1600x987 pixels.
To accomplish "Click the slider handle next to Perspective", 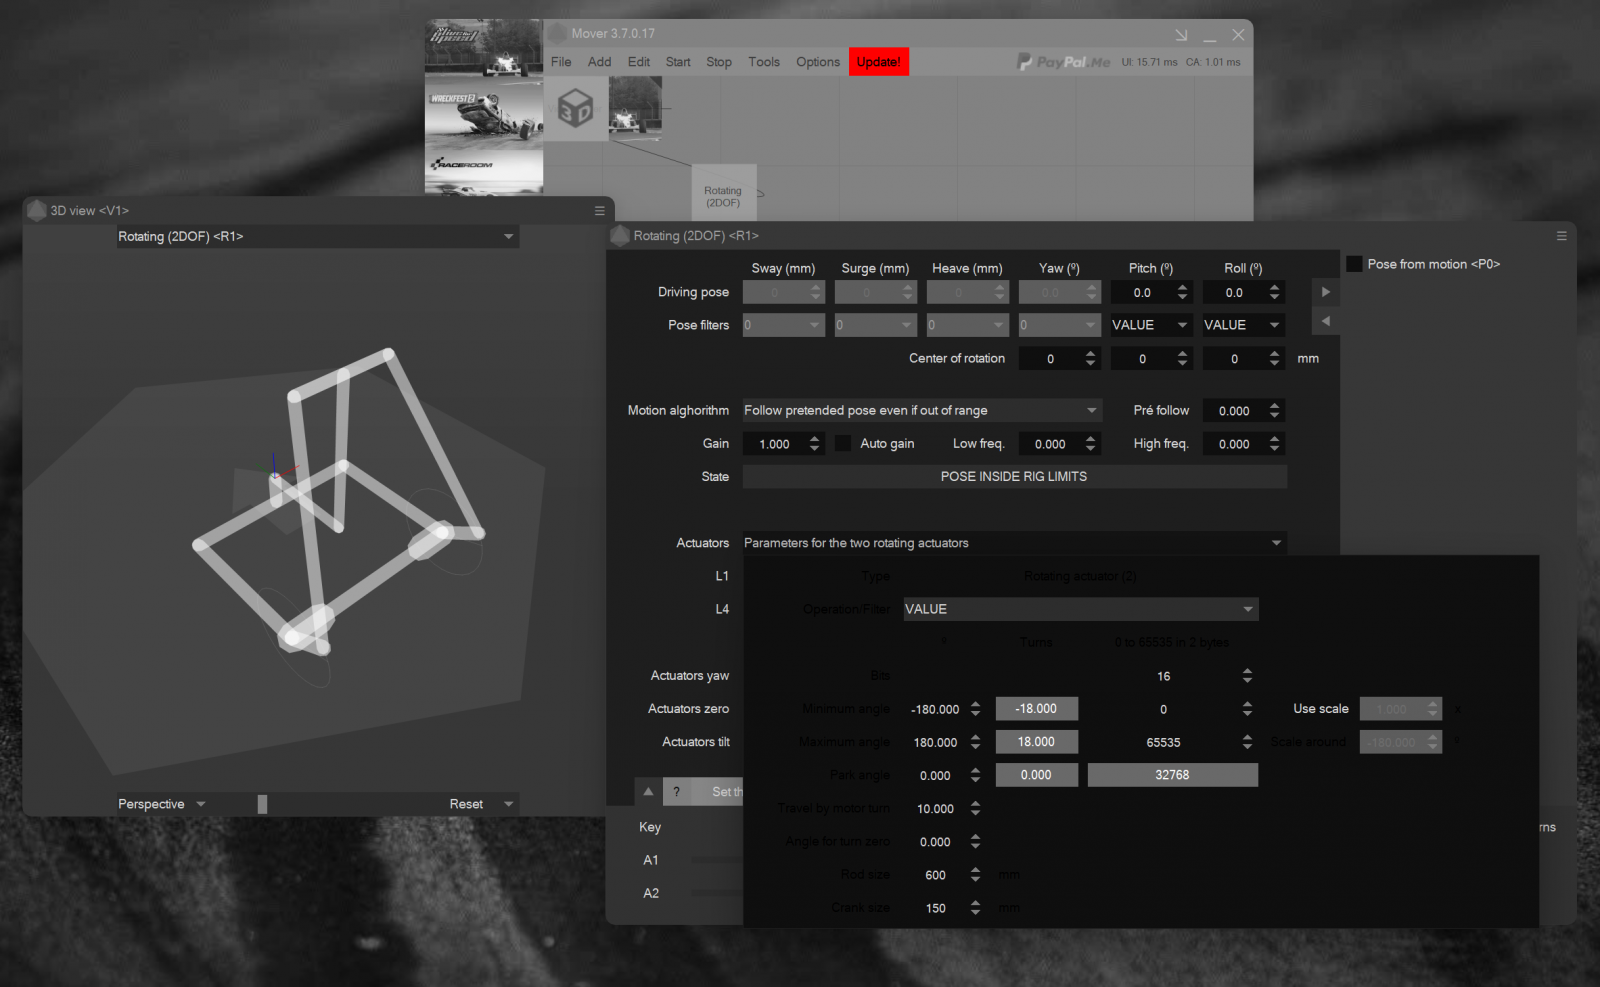I will point(262,804).
